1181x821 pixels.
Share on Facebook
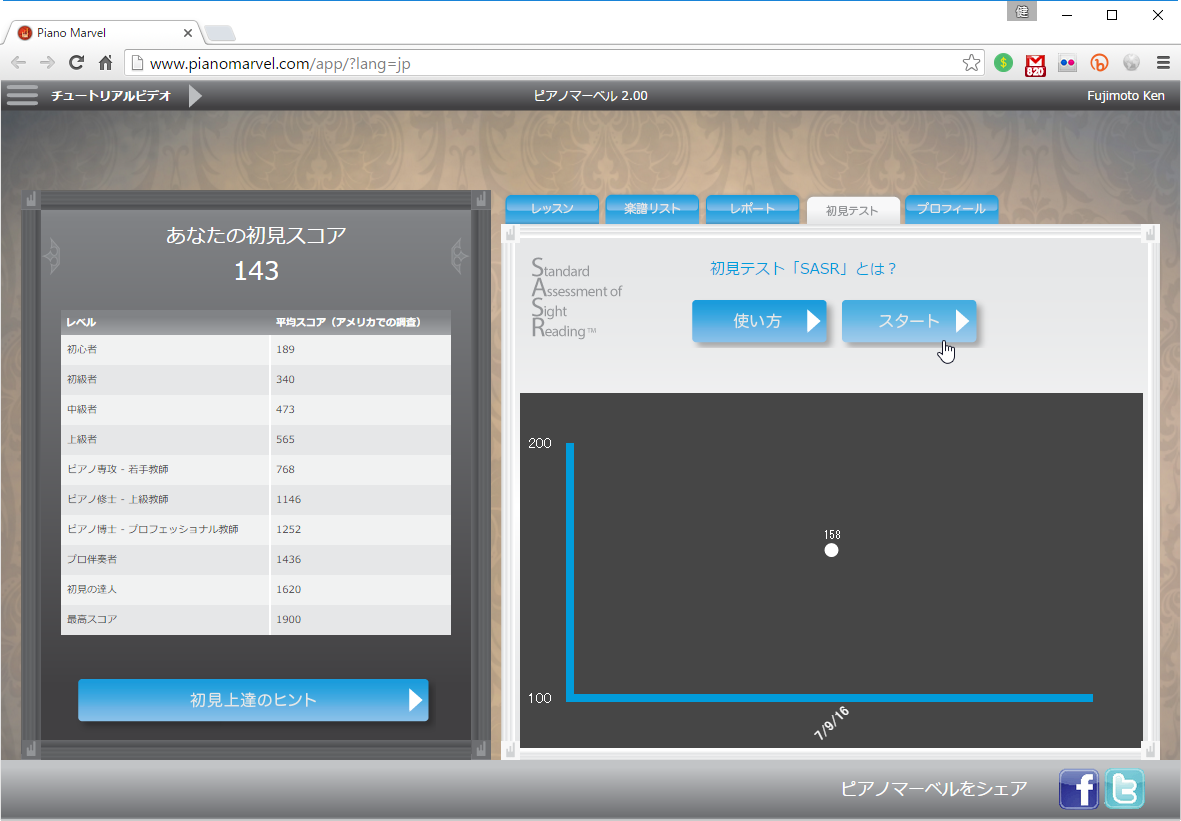click(x=1079, y=789)
